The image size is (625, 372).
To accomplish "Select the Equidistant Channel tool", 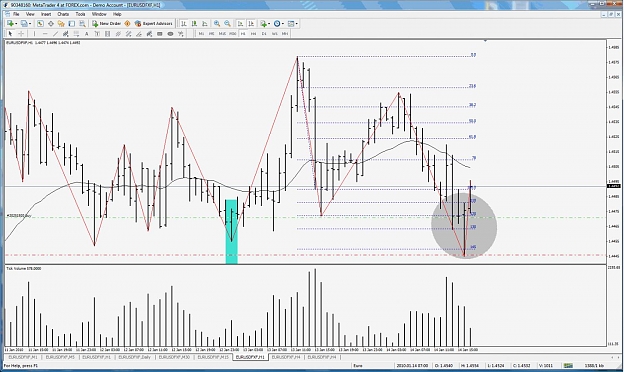I will click(x=66, y=34).
